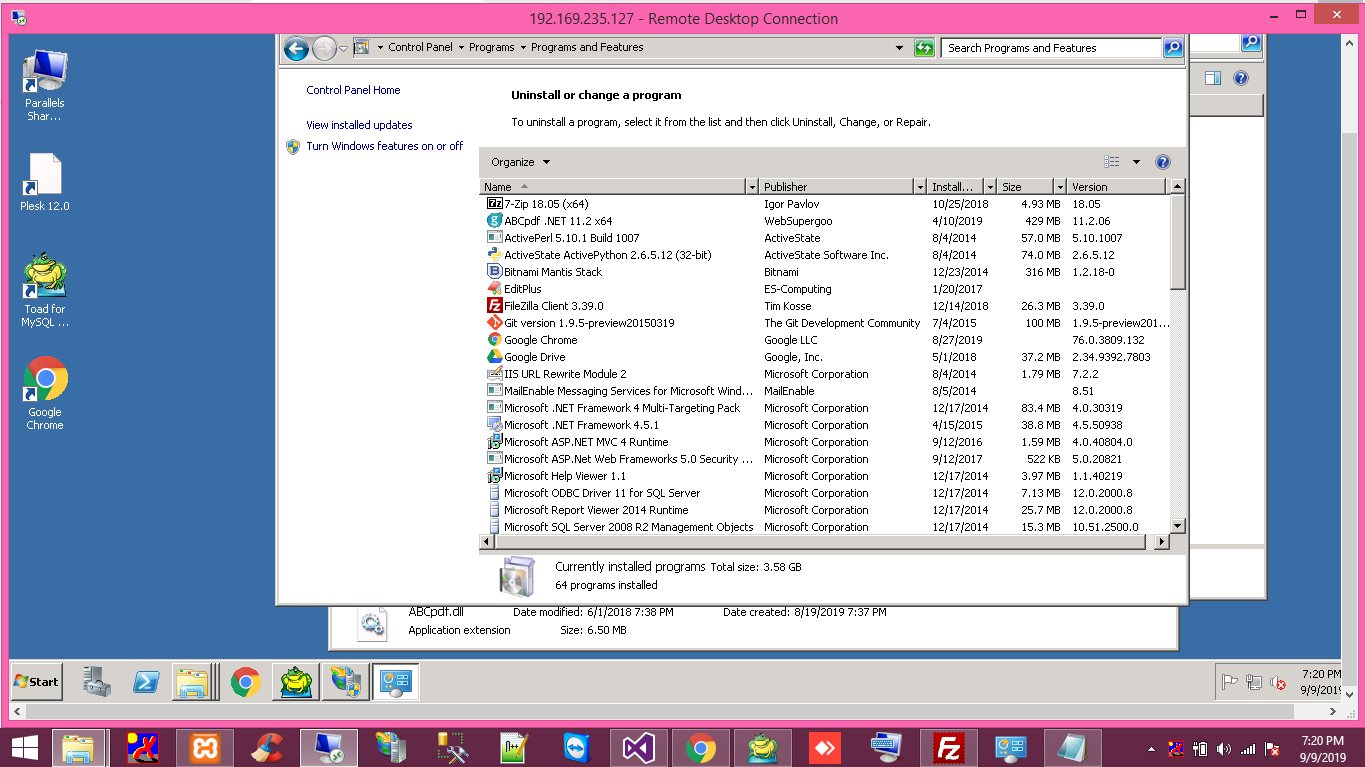Click Programs in the breadcrumb path
Screen dimensions: 1365x767
(492, 47)
